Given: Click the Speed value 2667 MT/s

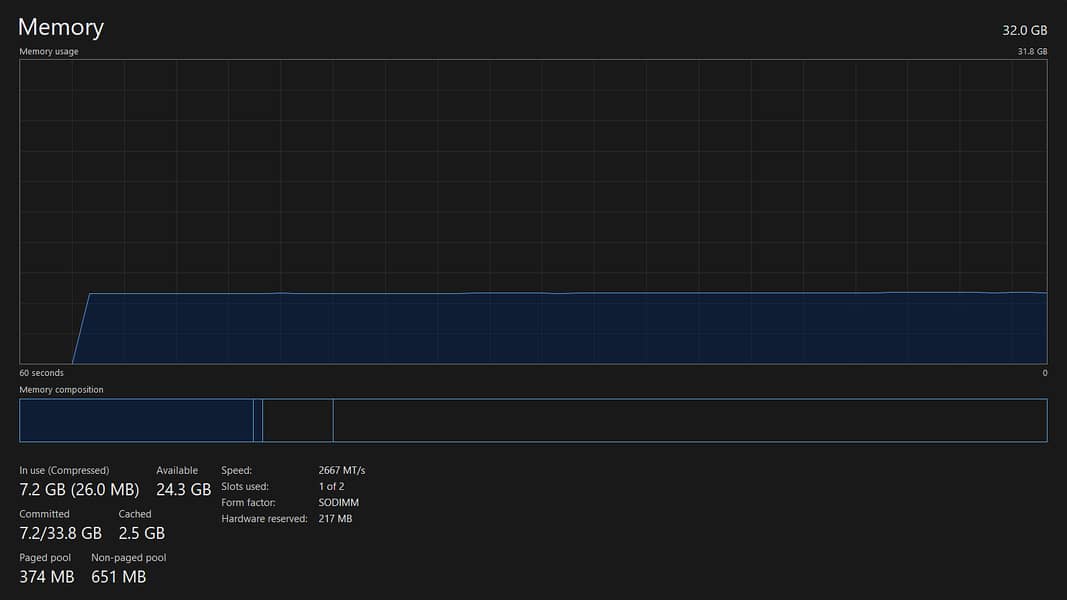Looking at the screenshot, I should [x=341, y=470].
